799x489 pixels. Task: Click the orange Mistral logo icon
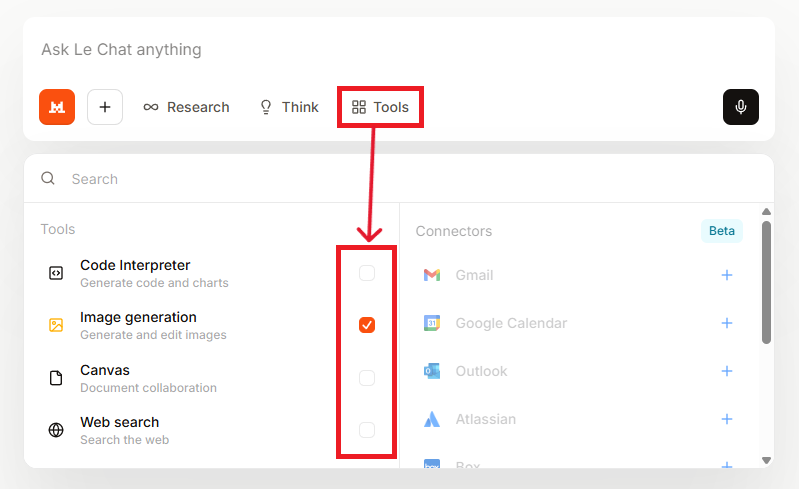point(57,107)
